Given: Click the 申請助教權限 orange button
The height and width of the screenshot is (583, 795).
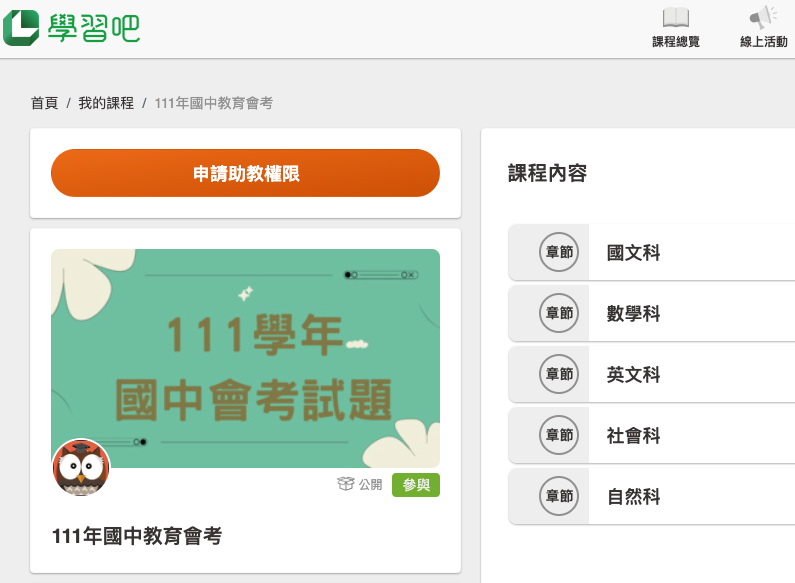Looking at the screenshot, I should pos(245,173).
